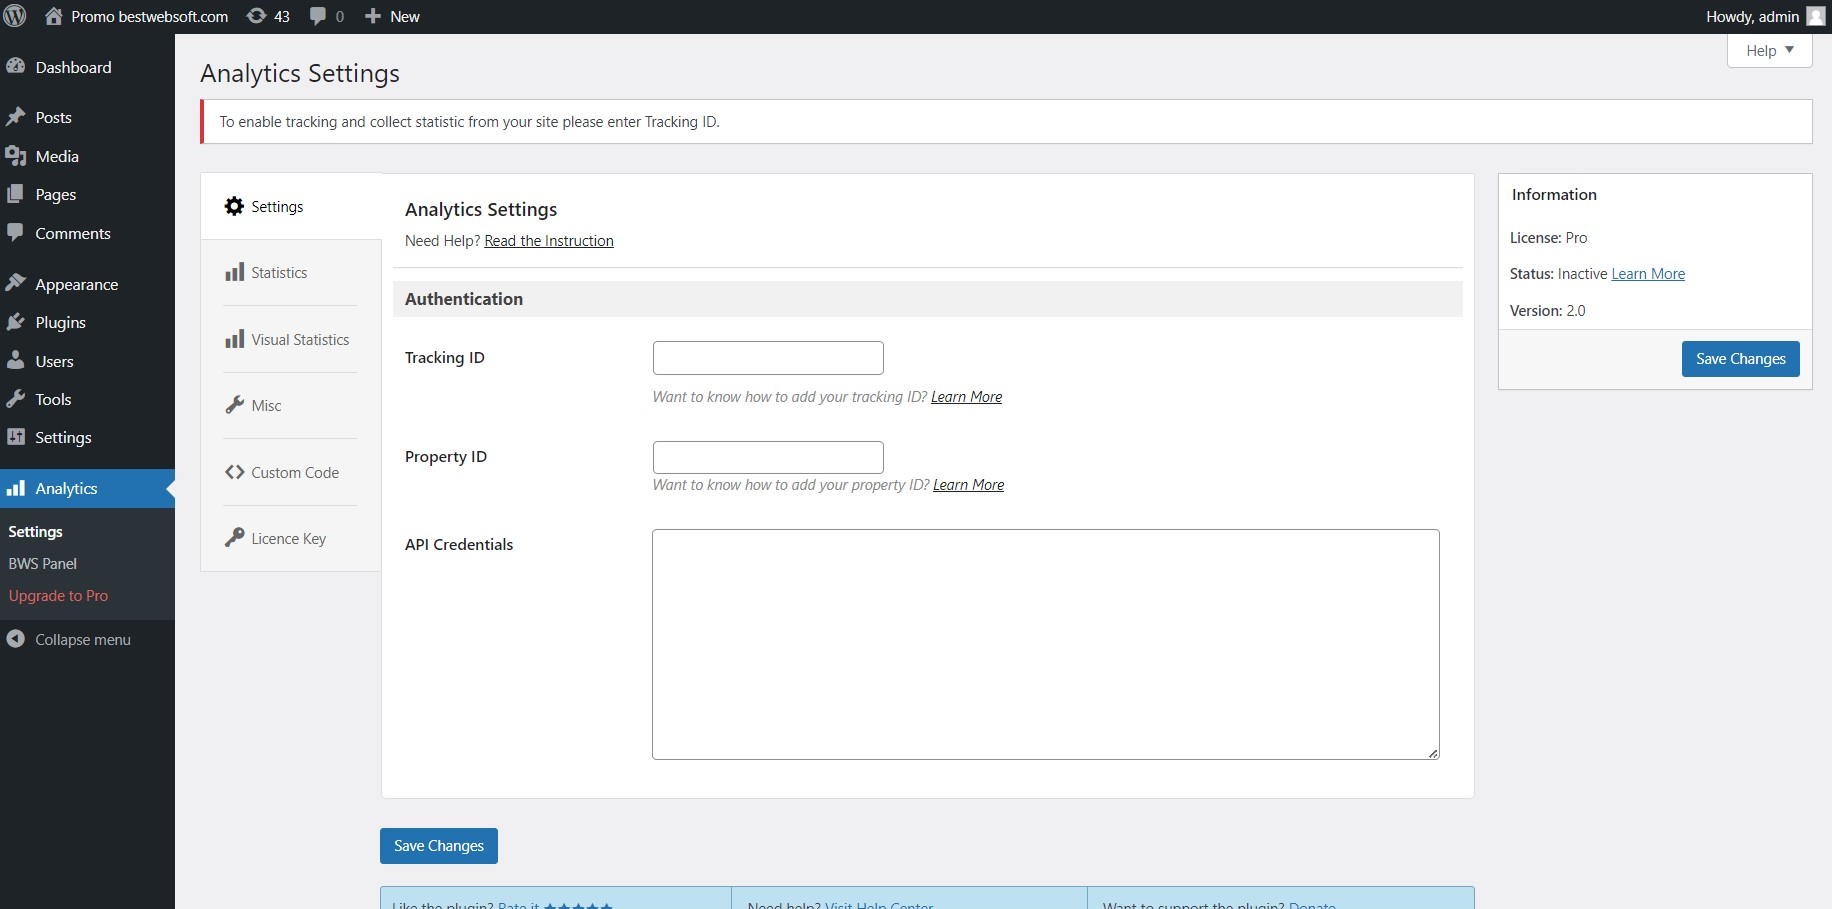Click the Users person icon
The height and width of the screenshot is (909, 1832).
(15, 360)
